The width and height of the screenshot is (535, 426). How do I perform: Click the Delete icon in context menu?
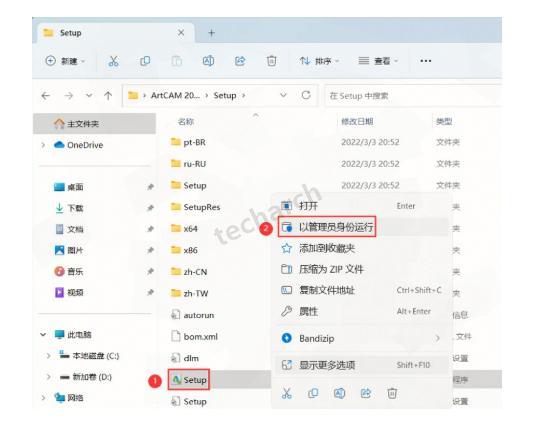coord(392,394)
